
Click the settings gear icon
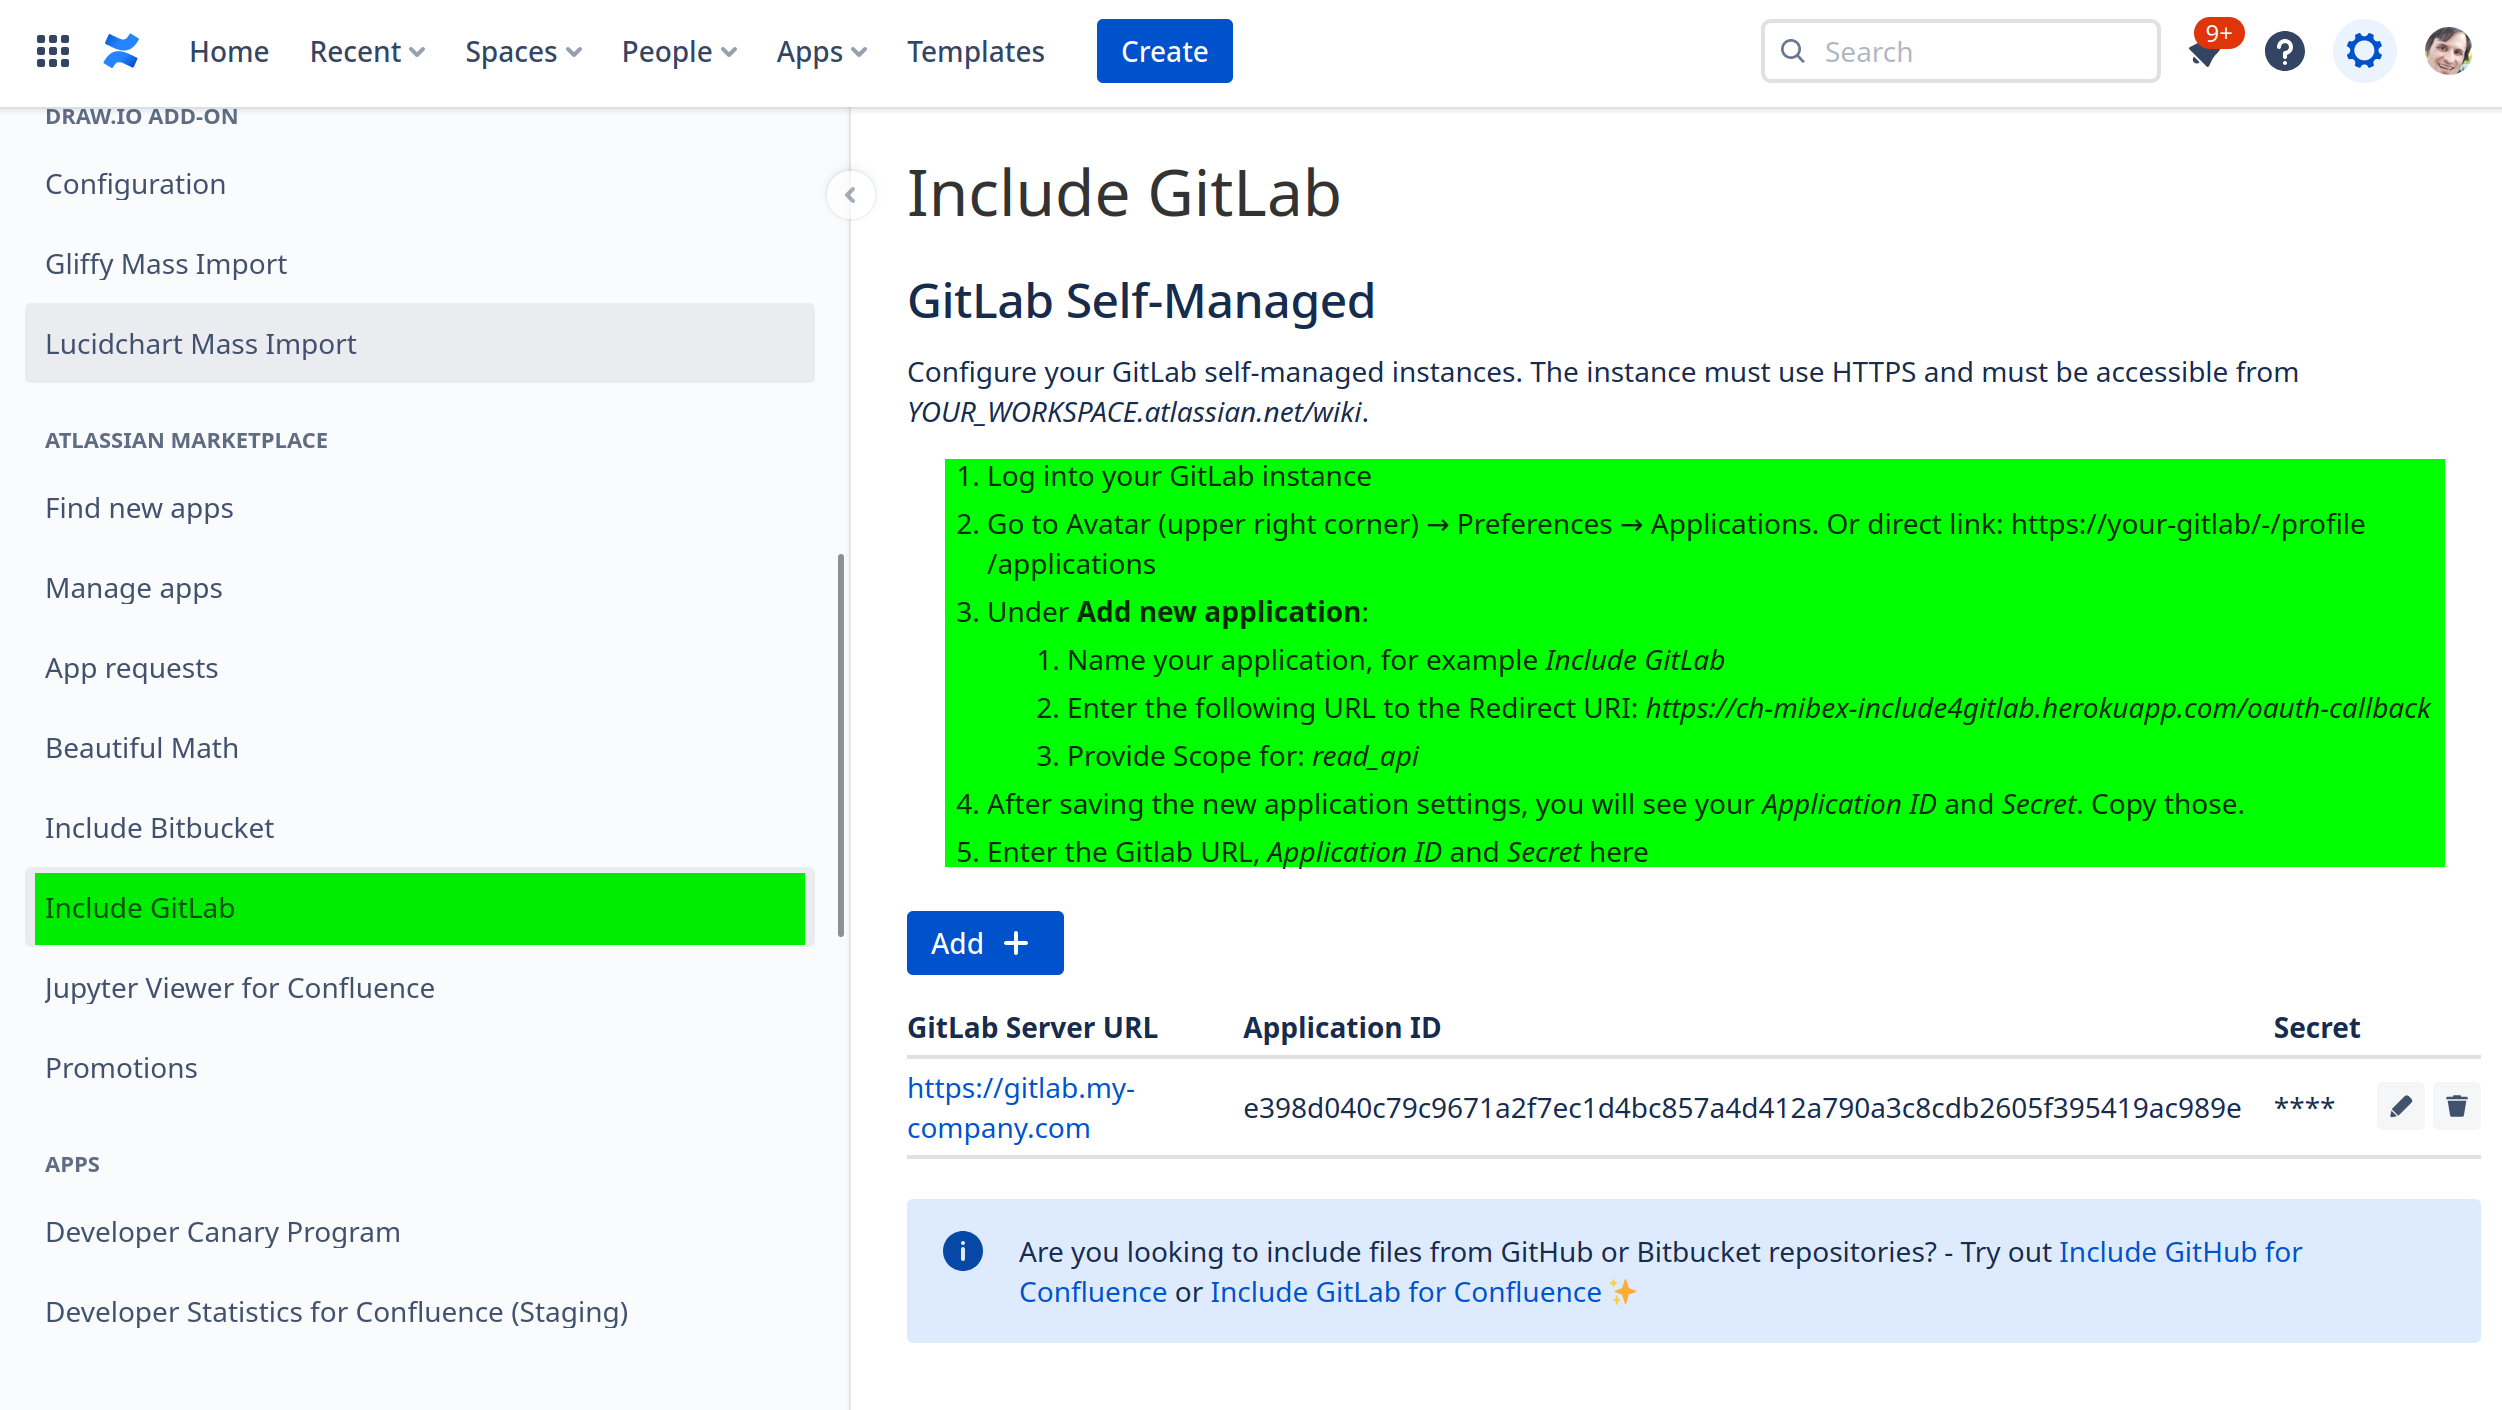pos(2363,51)
